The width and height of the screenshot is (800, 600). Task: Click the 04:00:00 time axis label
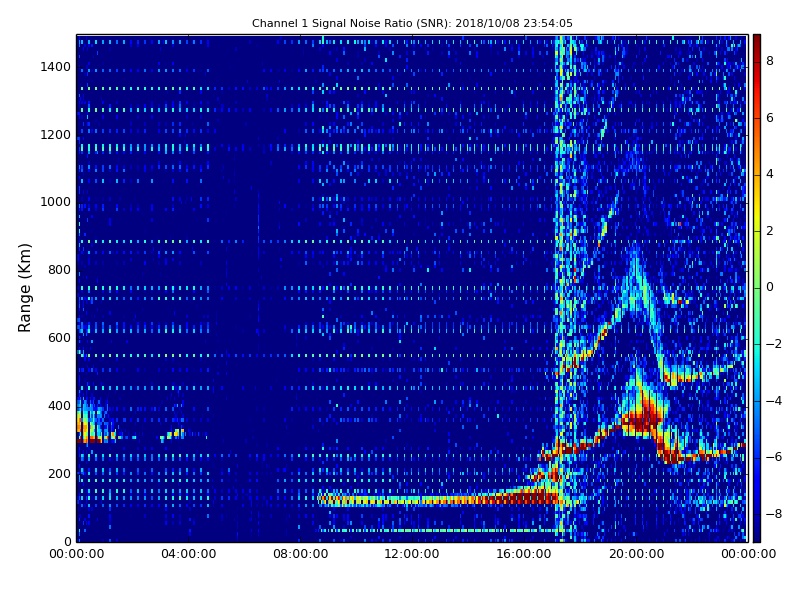189,554
